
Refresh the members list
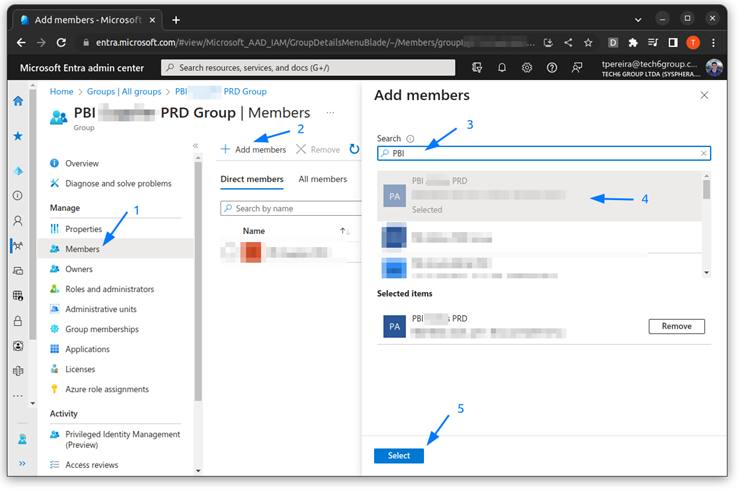[354, 149]
